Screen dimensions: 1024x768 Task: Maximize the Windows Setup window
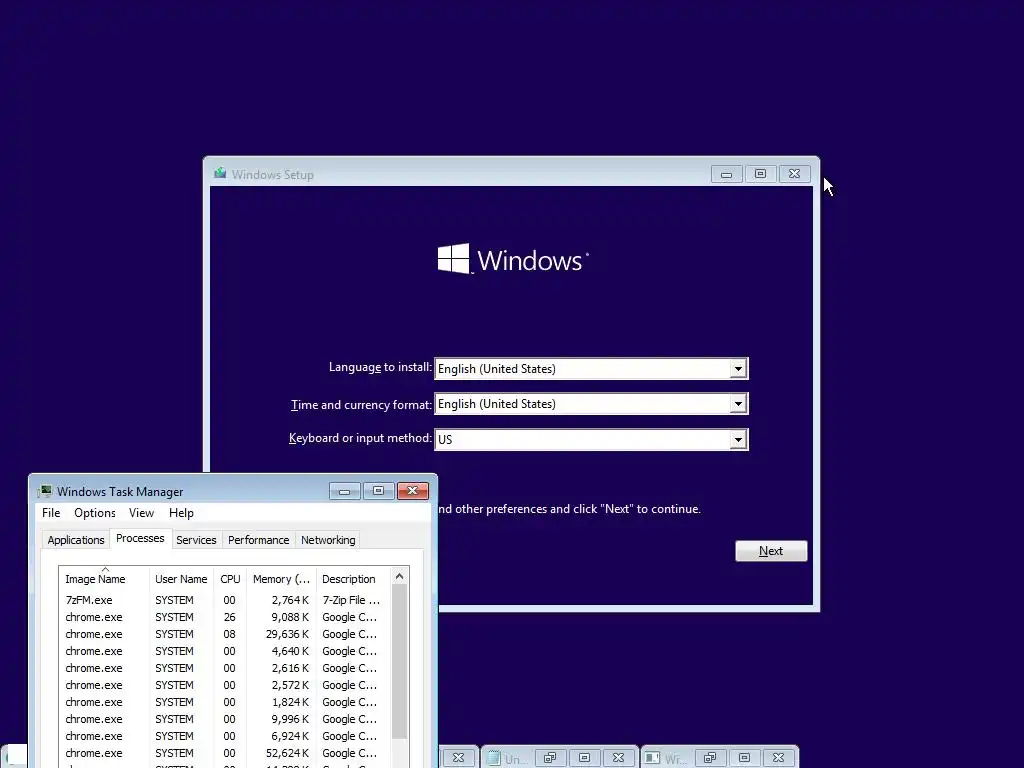pos(760,174)
